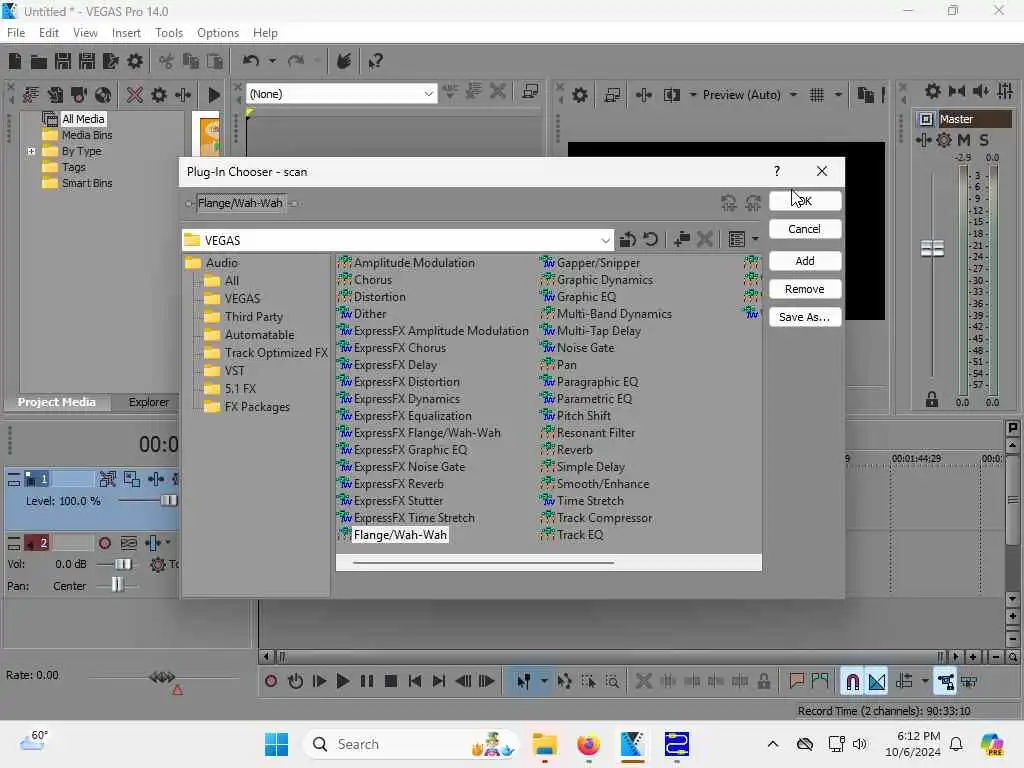This screenshot has width=1024, height=768.
Task: Adjust the Master volume fader
Action: tap(932, 248)
